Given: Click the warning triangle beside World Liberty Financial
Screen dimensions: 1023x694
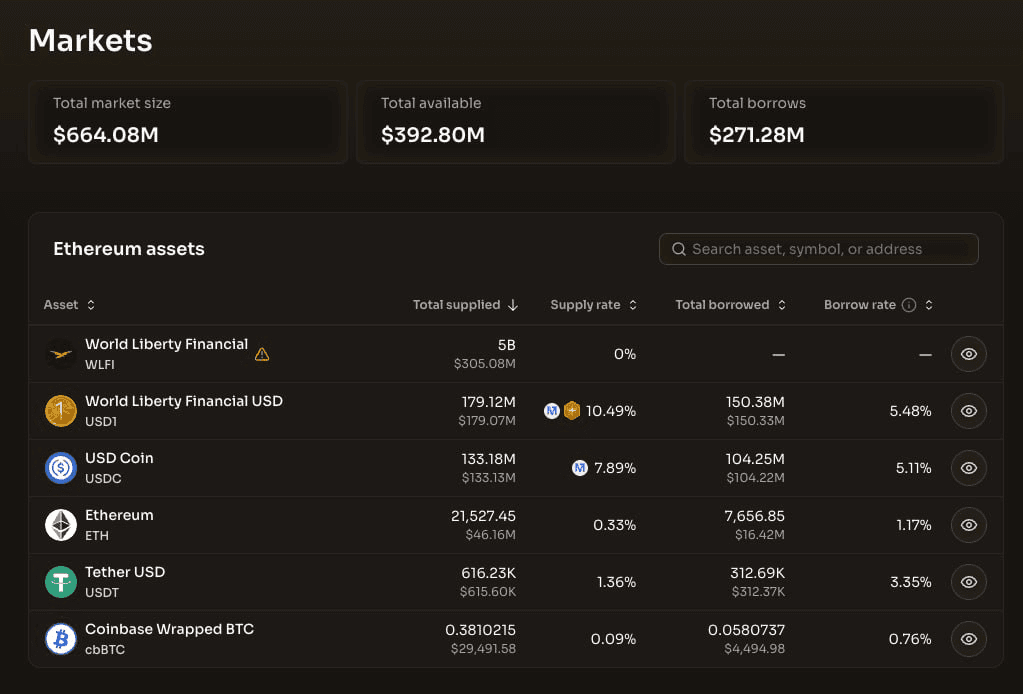Looking at the screenshot, I should pos(262,354).
